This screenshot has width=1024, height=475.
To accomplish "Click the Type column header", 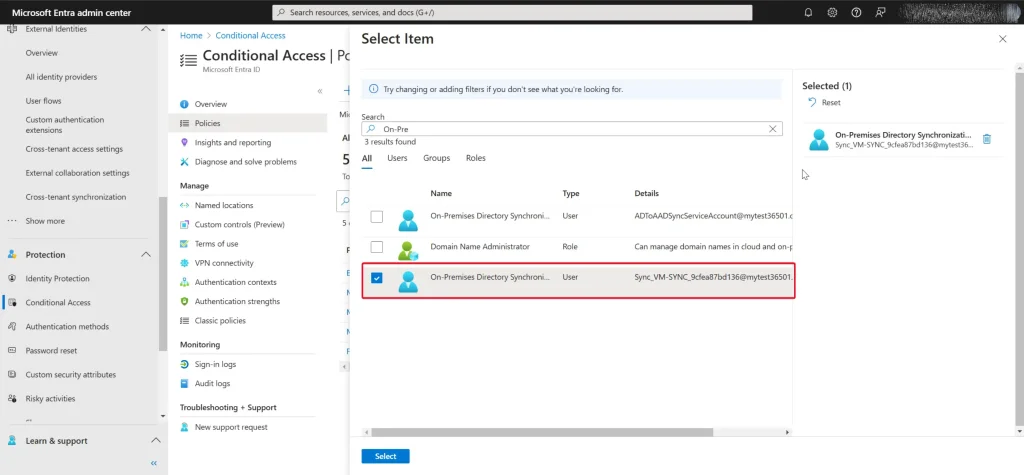I will 571,193.
